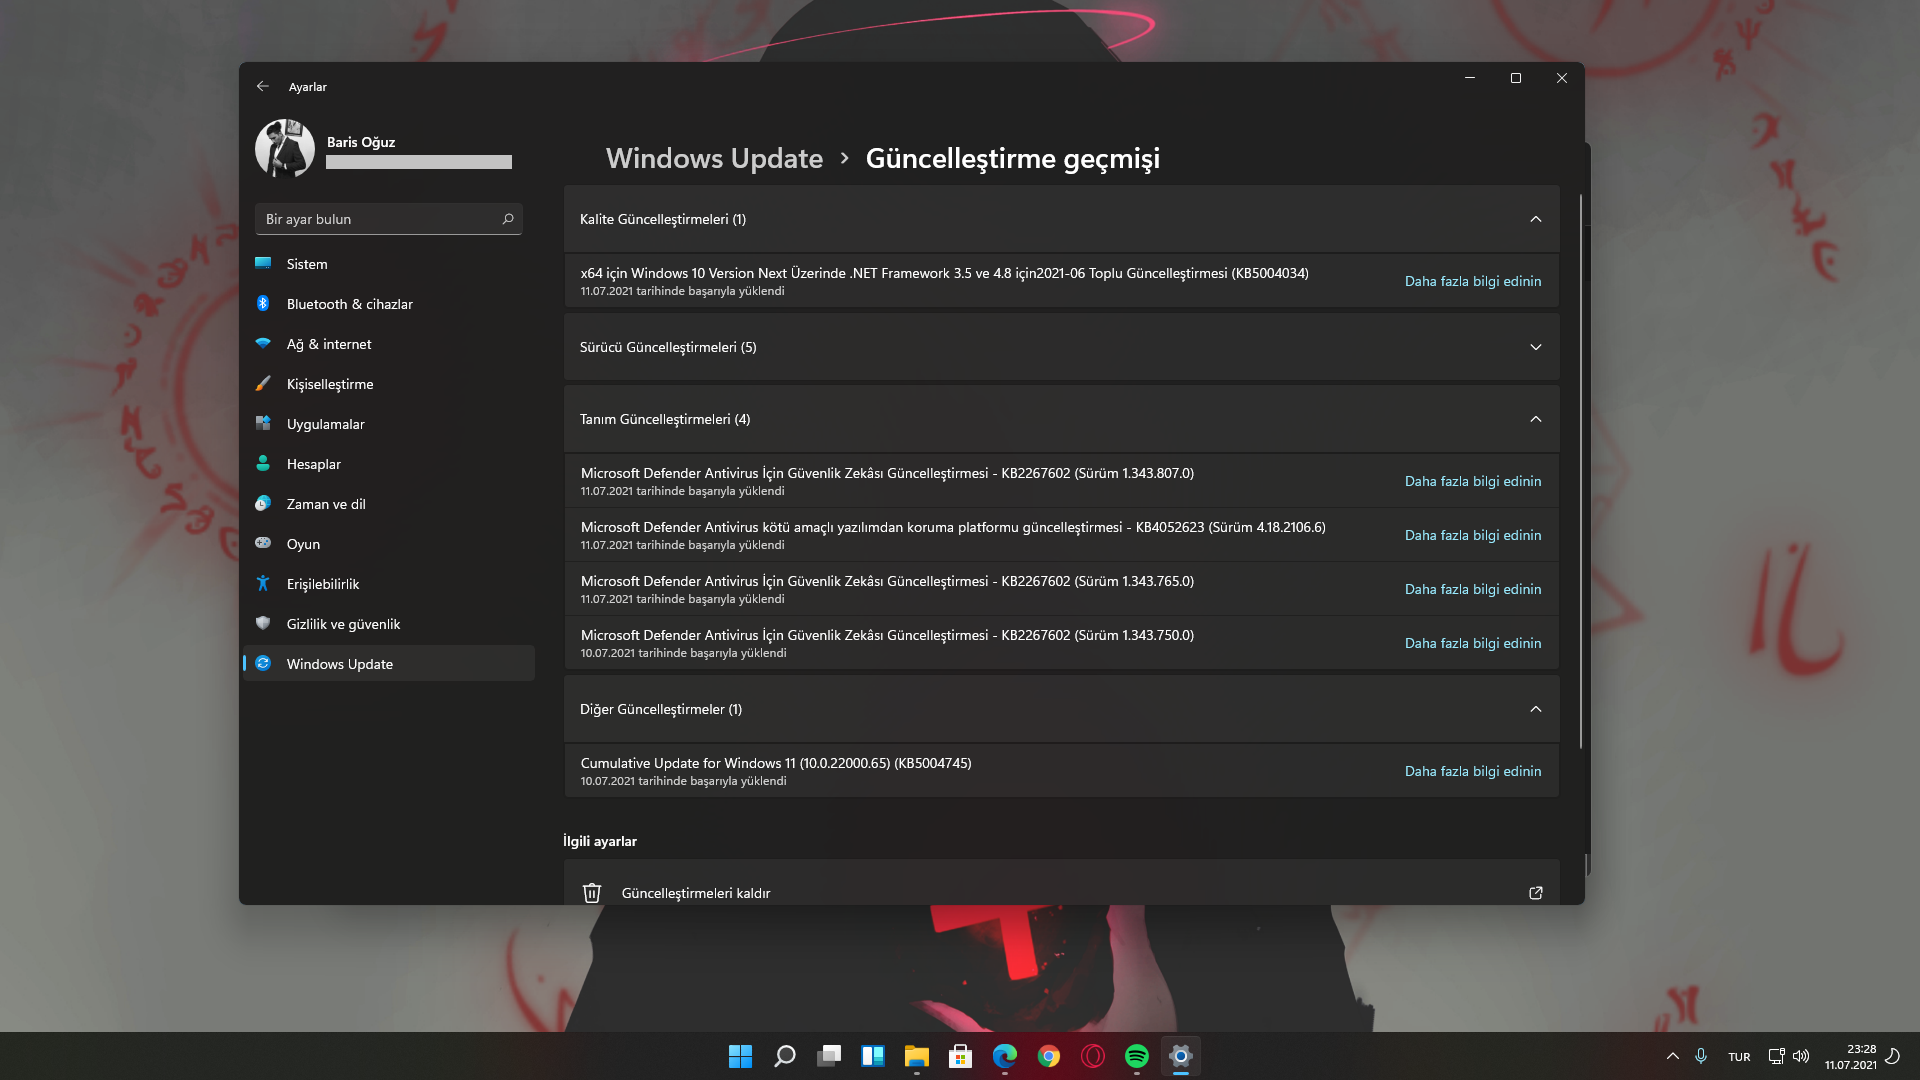Expand the Sürücü Güncelleştirmeleri section
This screenshot has width=1920, height=1080.
pyautogui.click(x=1535, y=347)
